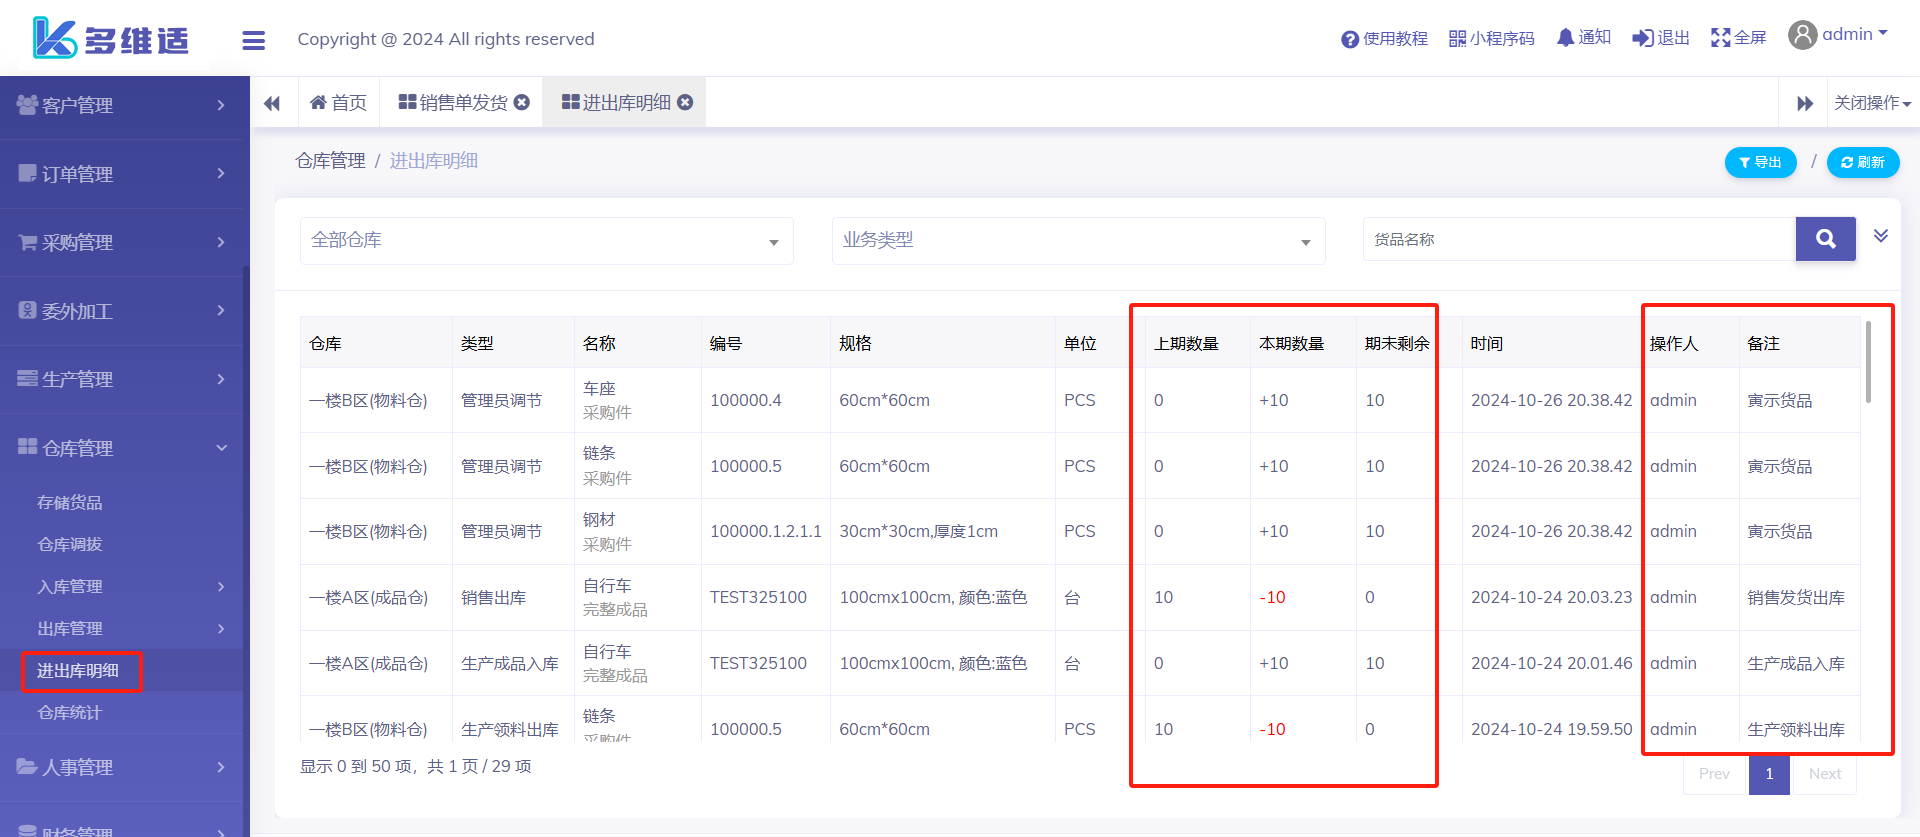Expand the admin user menu
Viewport: 1920px width, 837px height.
[1838, 35]
